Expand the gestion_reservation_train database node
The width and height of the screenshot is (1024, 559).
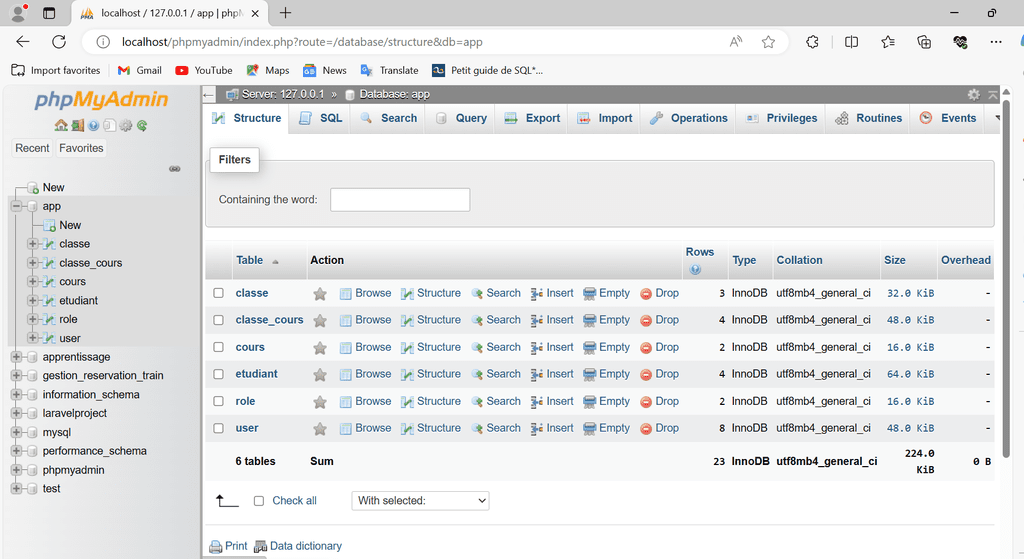pyautogui.click(x=16, y=375)
